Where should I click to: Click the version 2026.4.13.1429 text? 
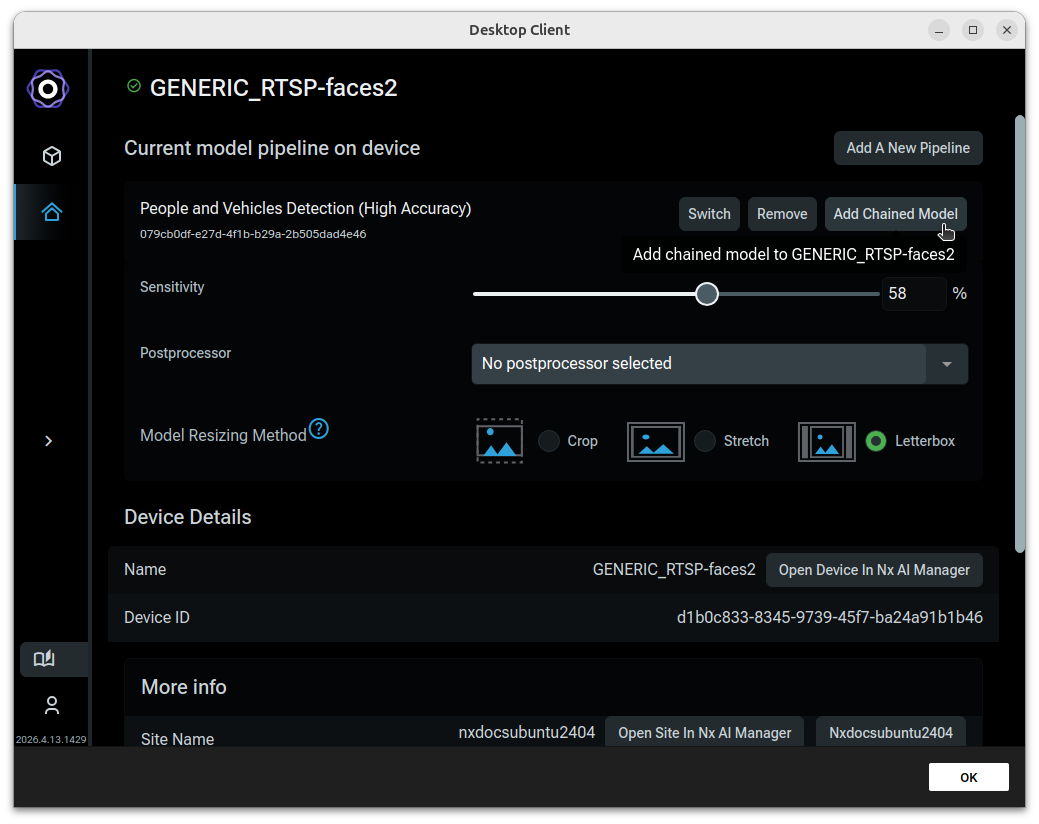point(51,739)
